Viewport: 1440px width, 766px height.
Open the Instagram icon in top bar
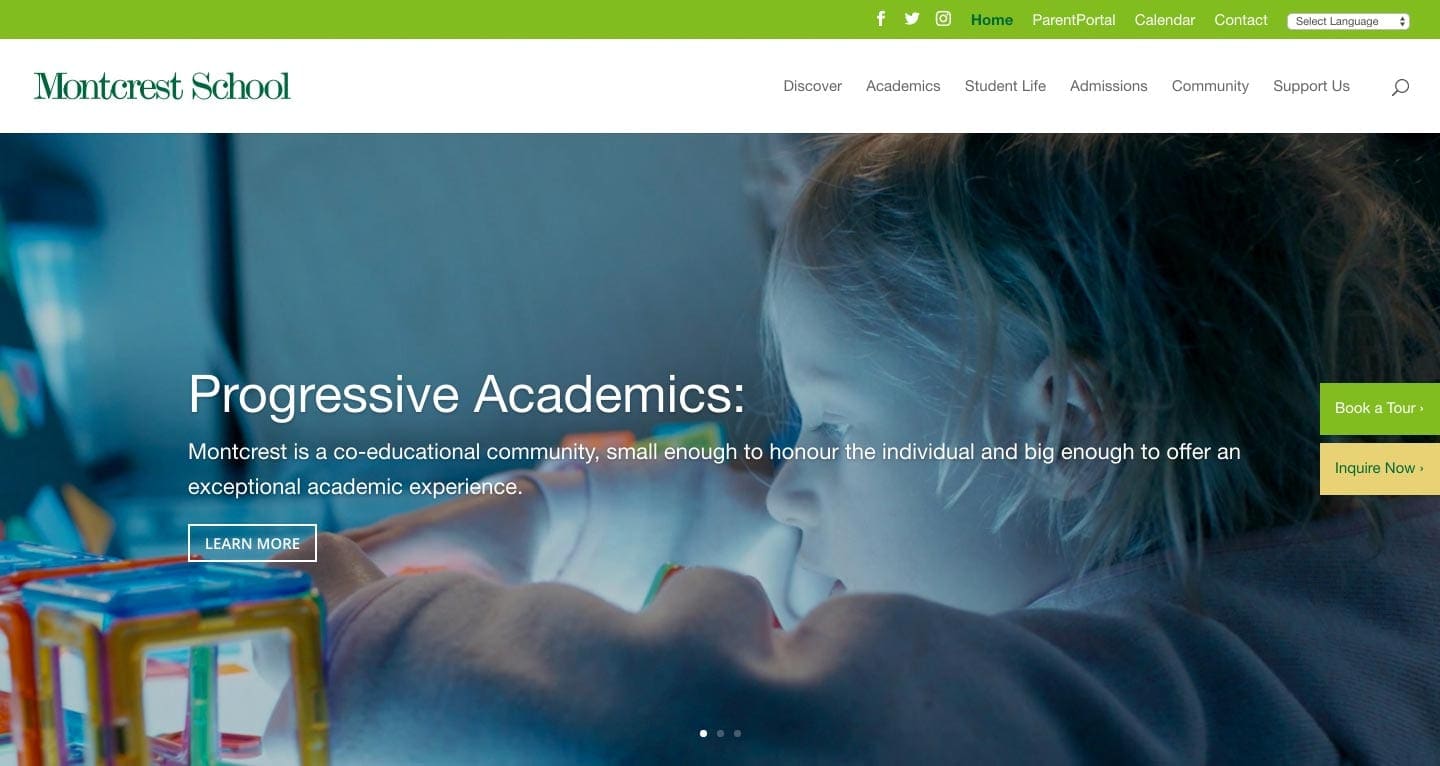[x=943, y=19]
